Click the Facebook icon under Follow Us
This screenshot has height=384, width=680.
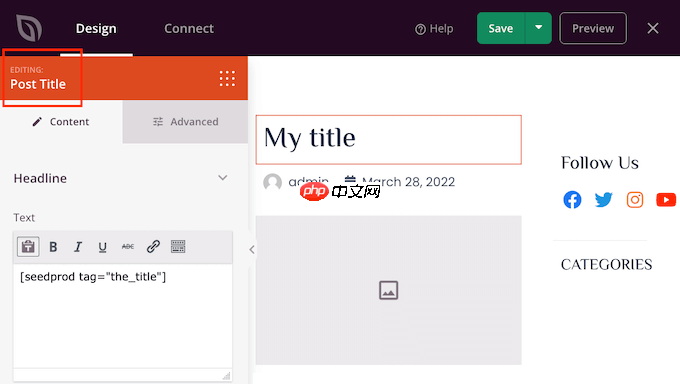(x=572, y=200)
